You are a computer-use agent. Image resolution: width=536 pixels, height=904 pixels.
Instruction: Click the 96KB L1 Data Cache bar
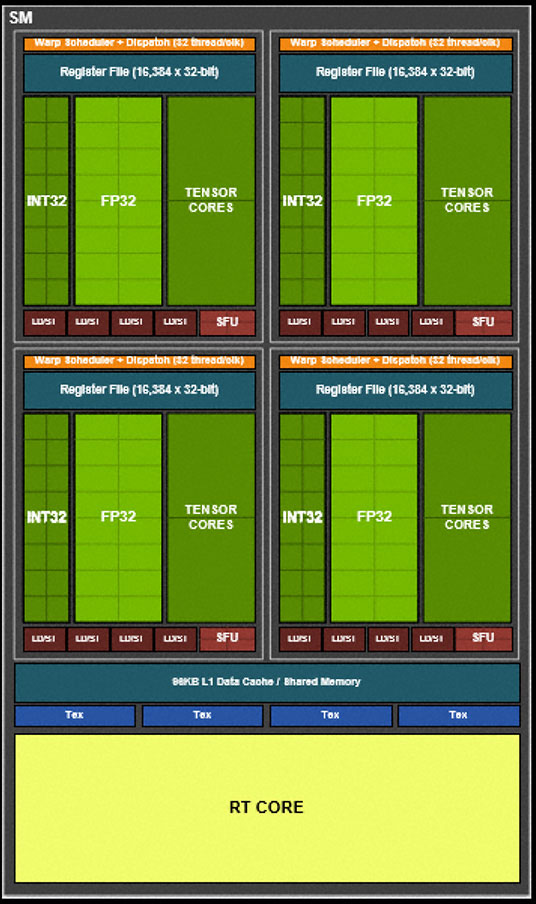click(x=267, y=682)
